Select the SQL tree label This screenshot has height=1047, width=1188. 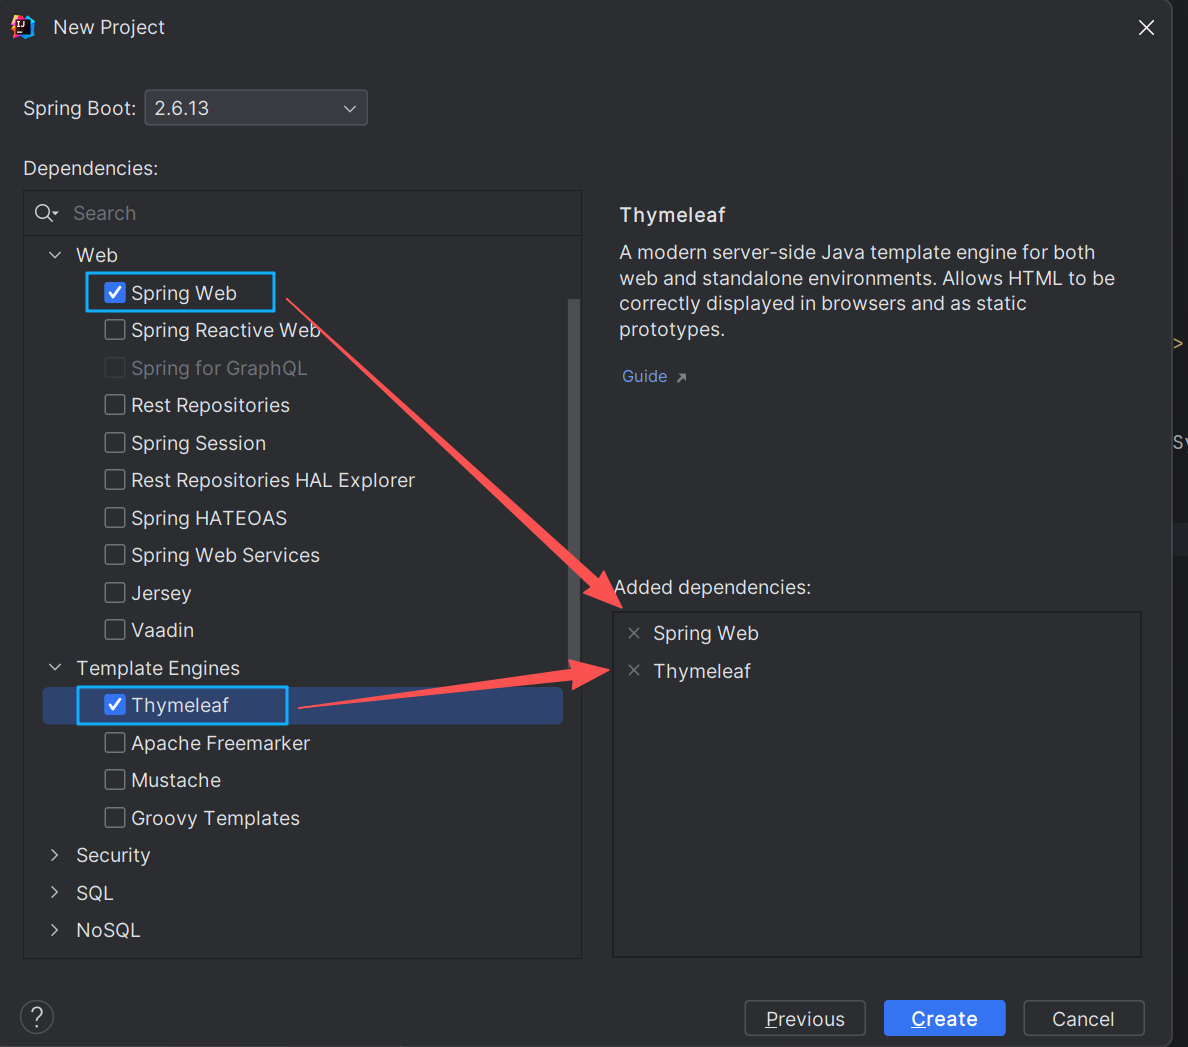pos(95,892)
